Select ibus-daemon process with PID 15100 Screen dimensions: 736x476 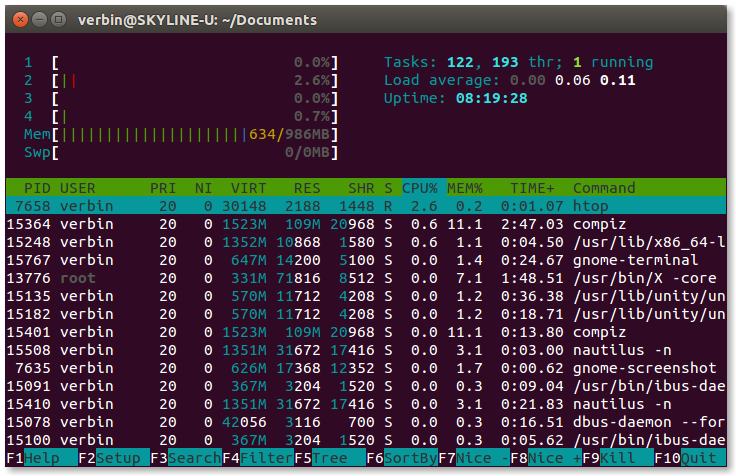pos(366,440)
